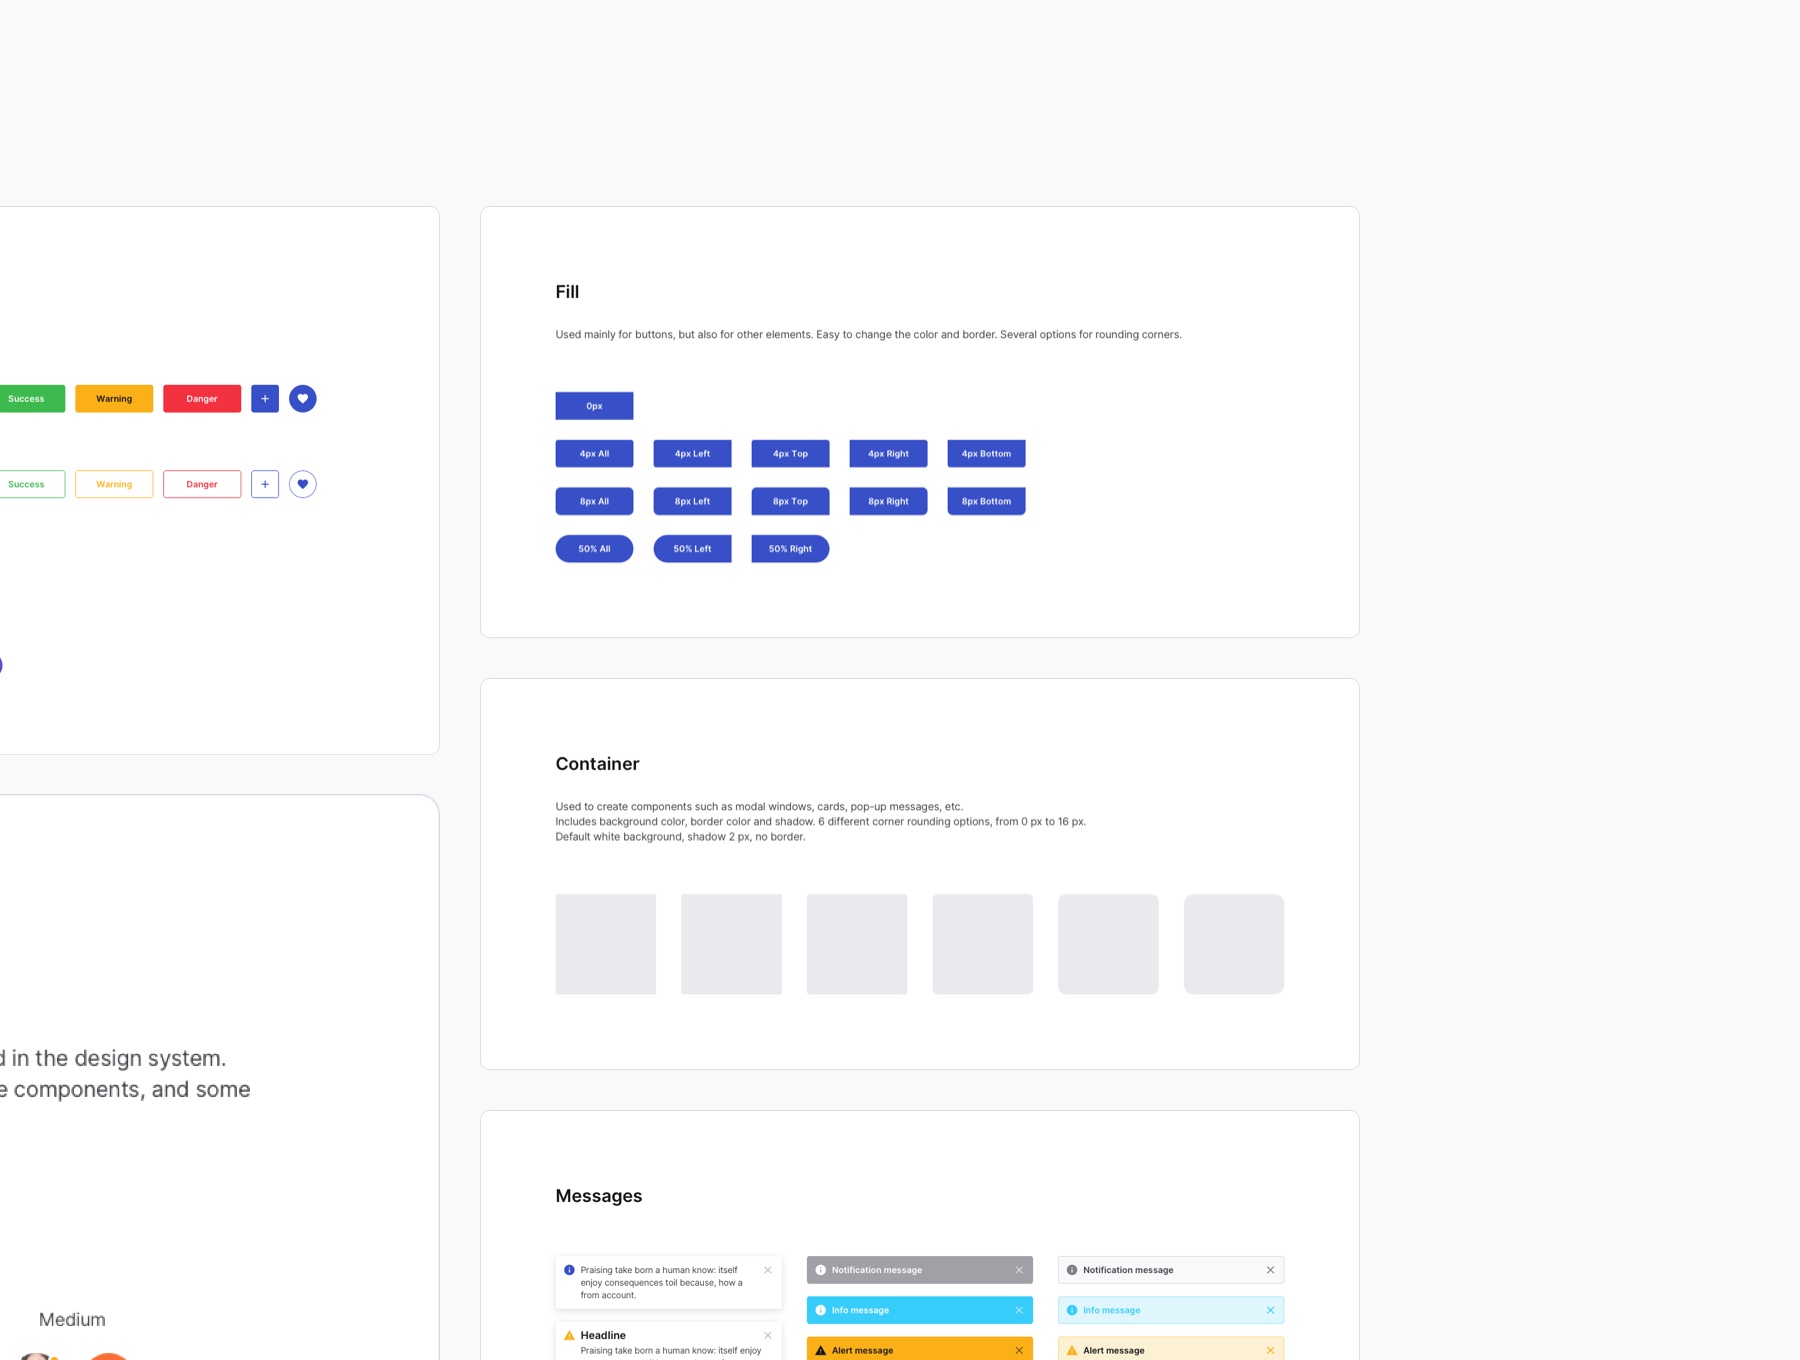
Task: Dismiss the solid orange Alert message
Action: [x=1019, y=1350]
